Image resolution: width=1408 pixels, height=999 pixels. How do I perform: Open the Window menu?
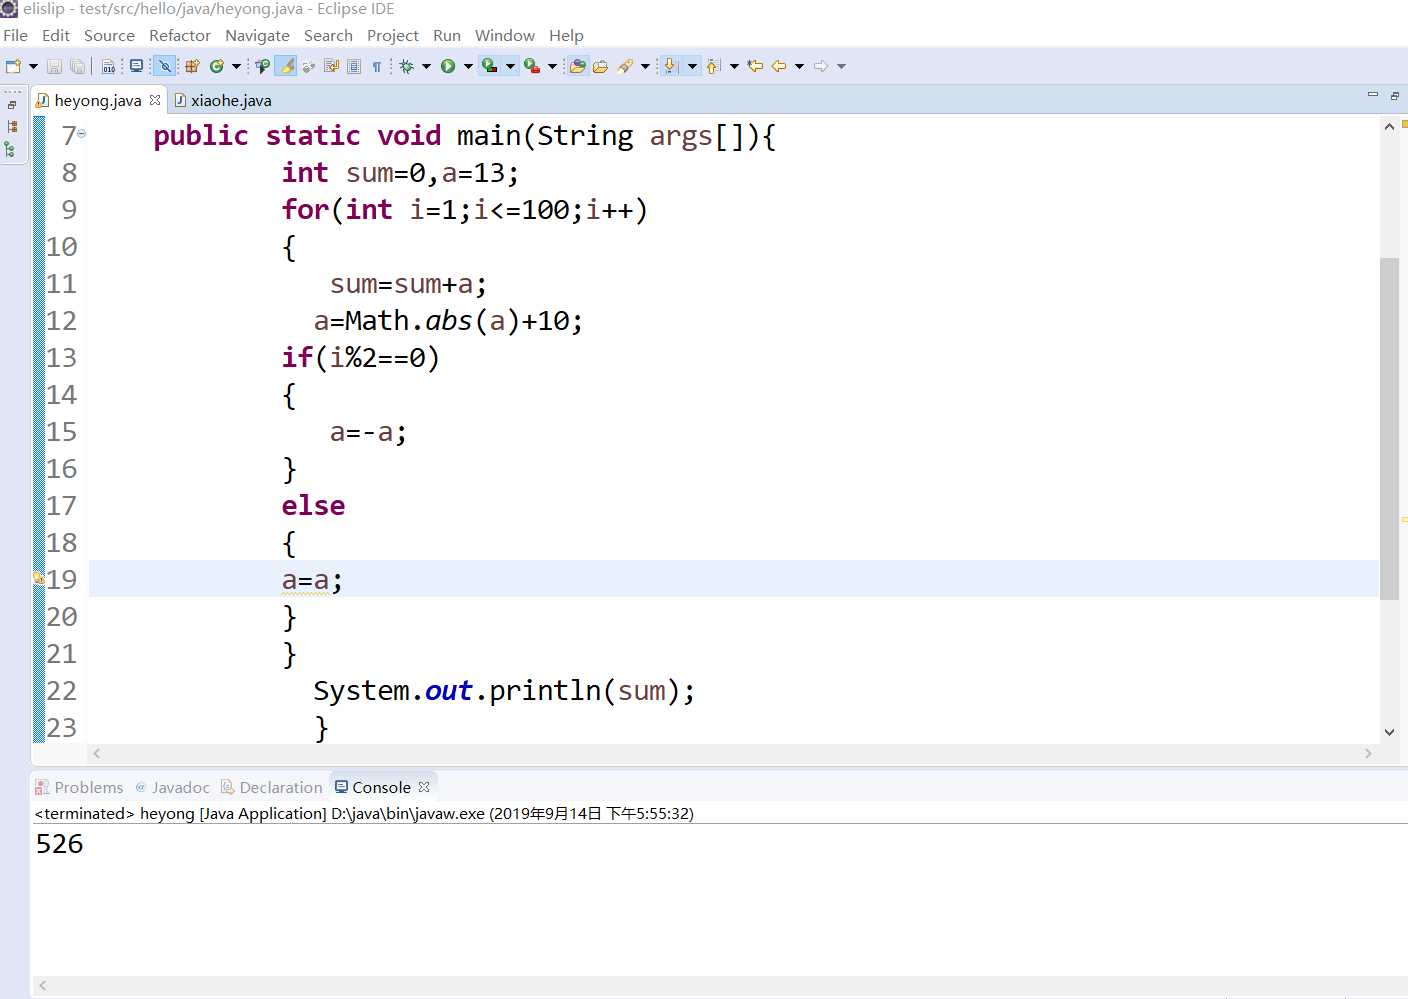click(x=505, y=35)
